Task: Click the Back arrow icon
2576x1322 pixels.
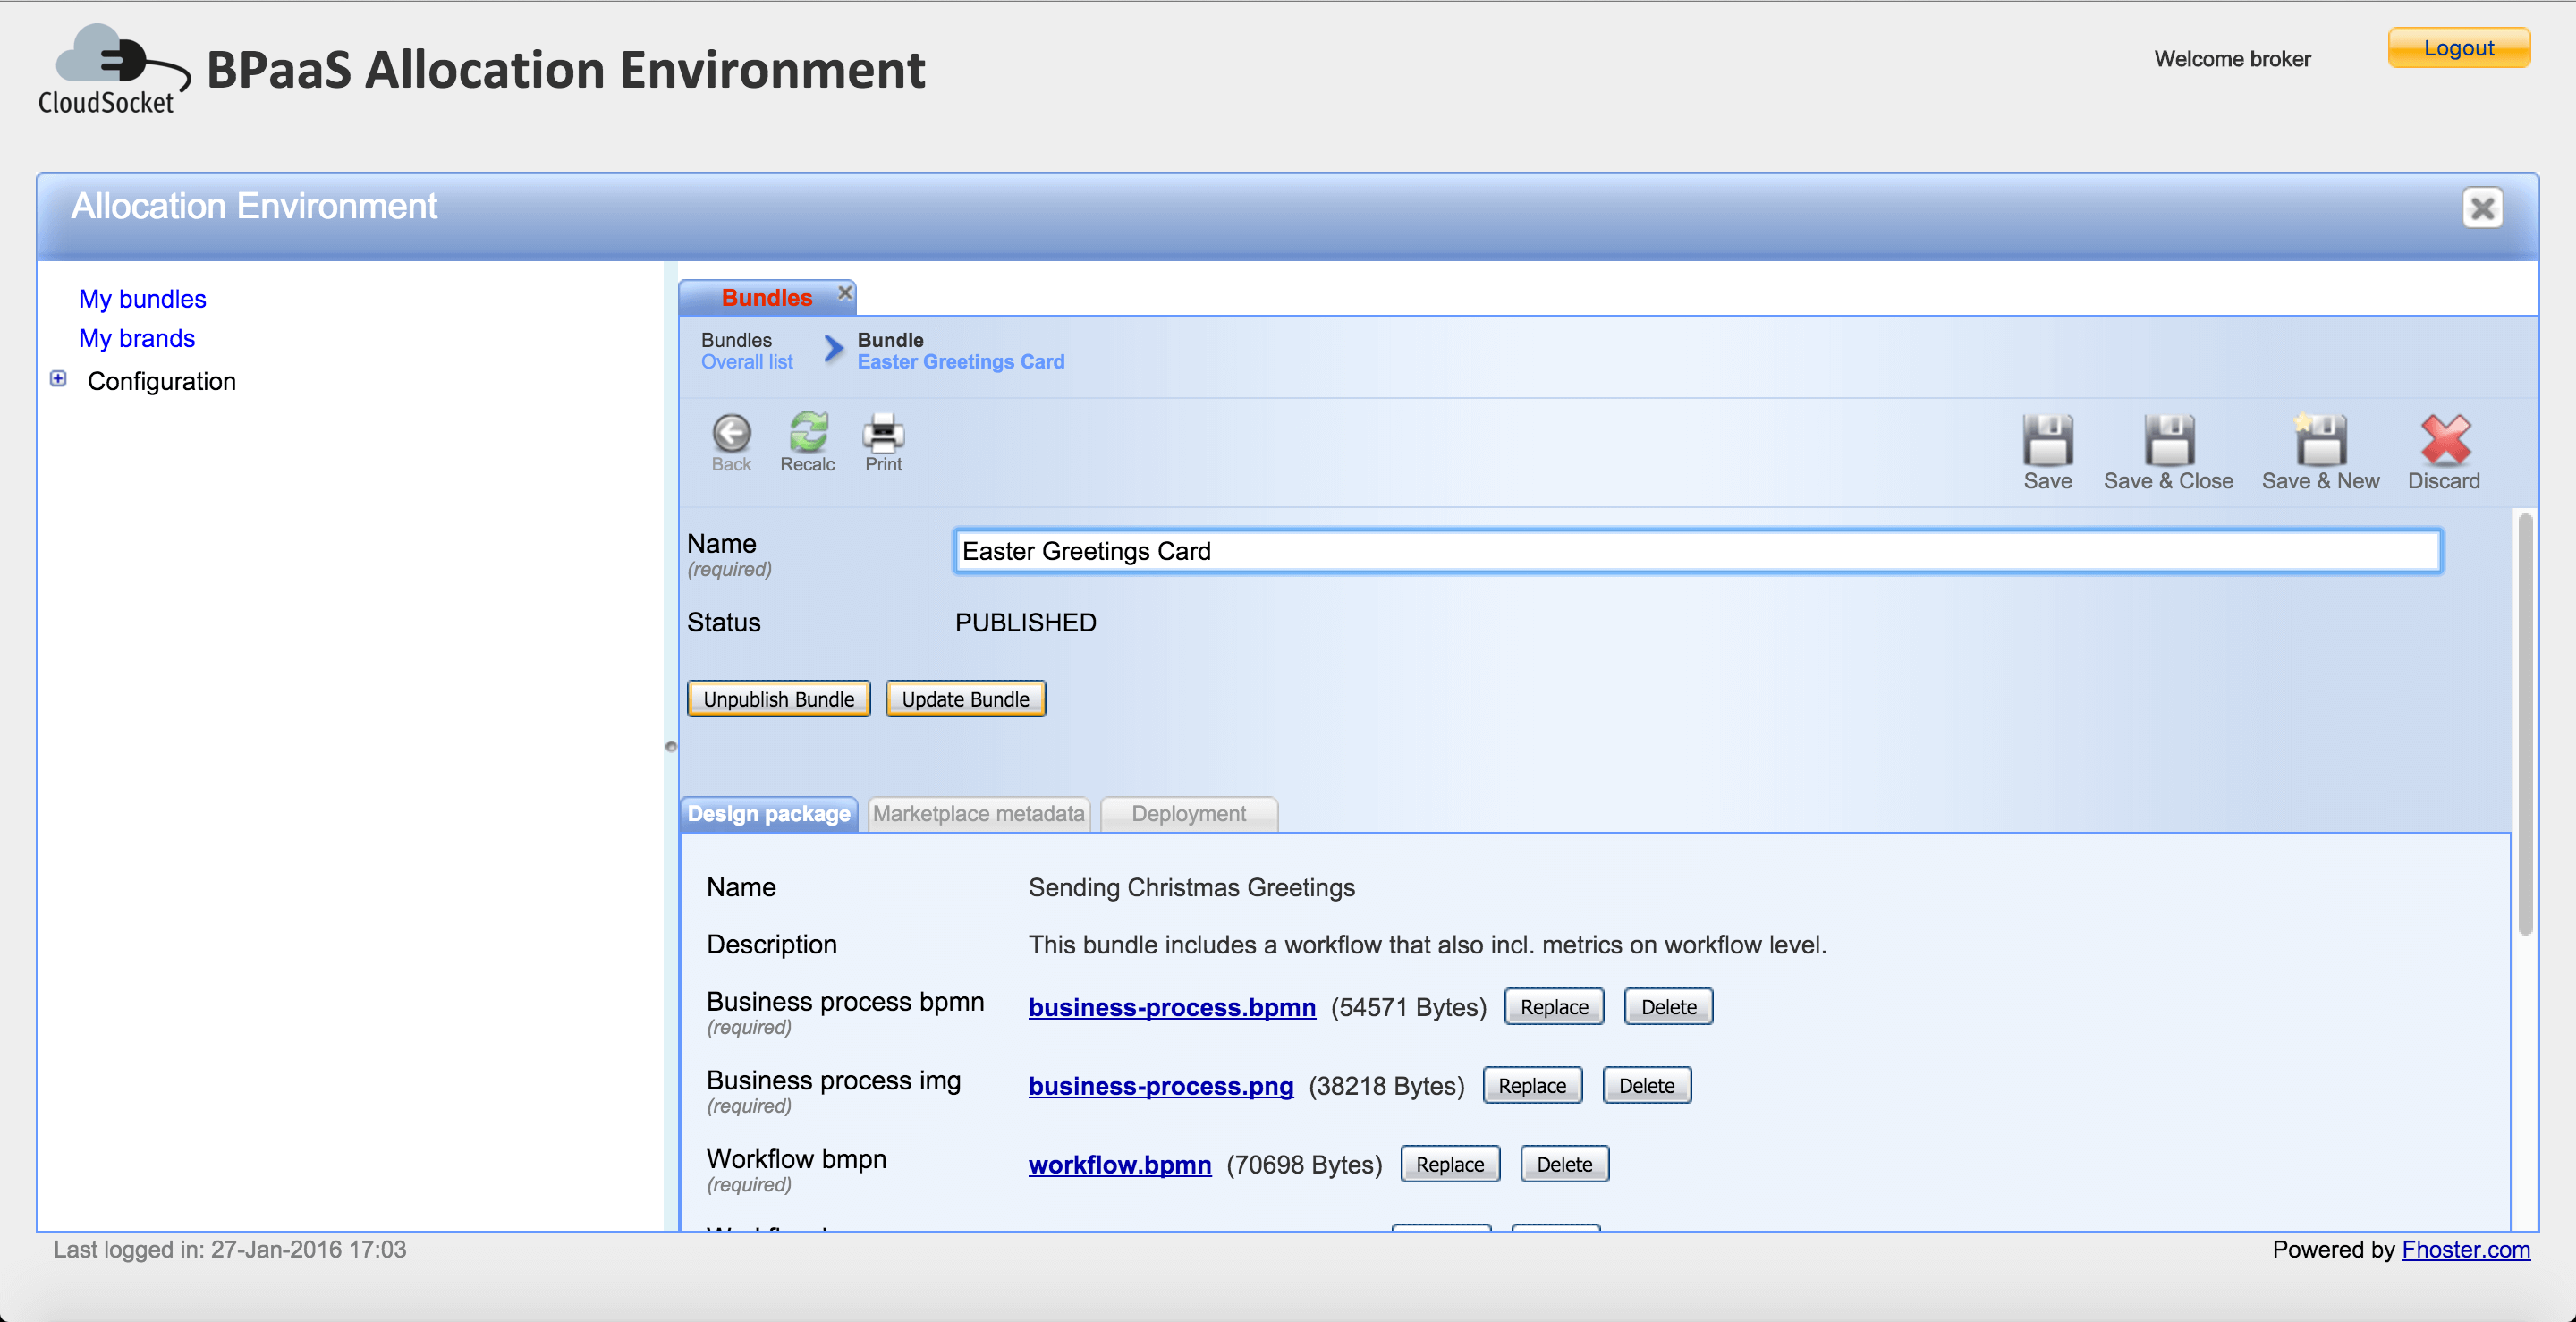Action: coord(731,435)
